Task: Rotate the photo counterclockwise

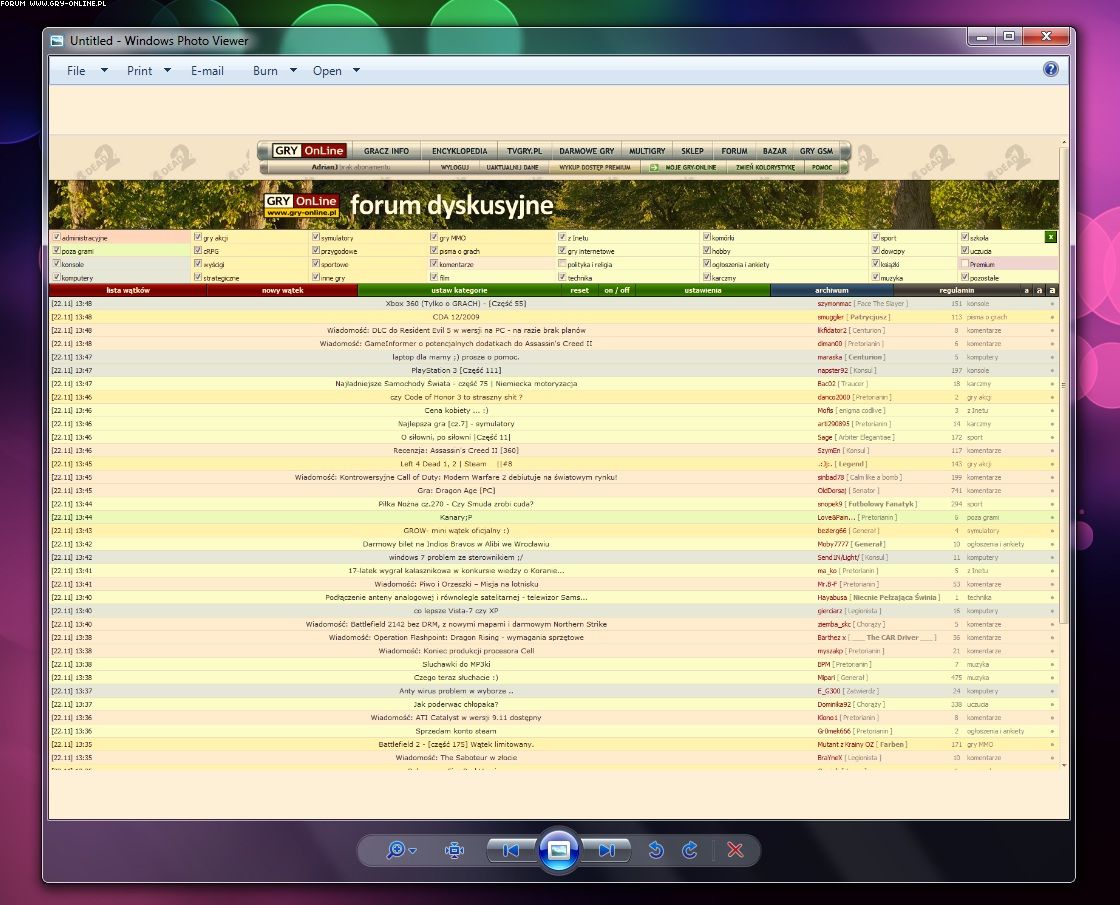Action: (656, 850)
